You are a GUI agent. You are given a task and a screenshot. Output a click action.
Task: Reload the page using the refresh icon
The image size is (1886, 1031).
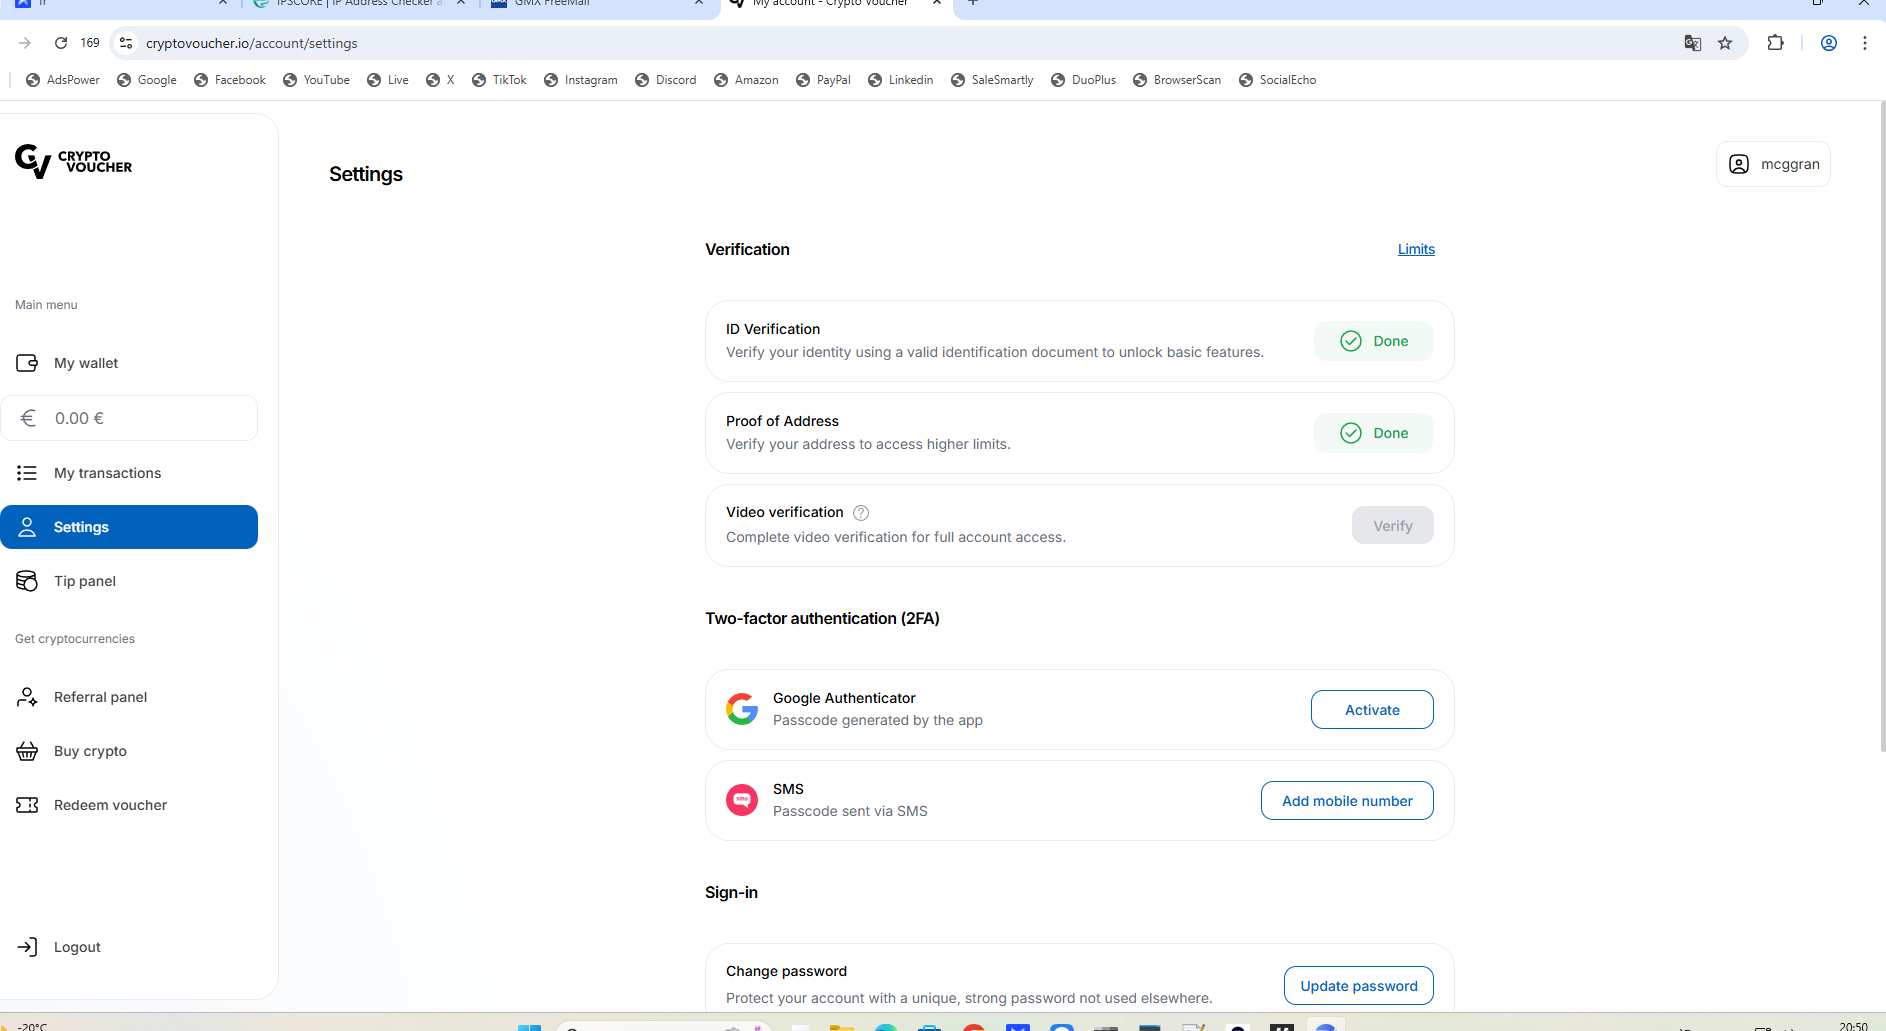click(61, 43)
